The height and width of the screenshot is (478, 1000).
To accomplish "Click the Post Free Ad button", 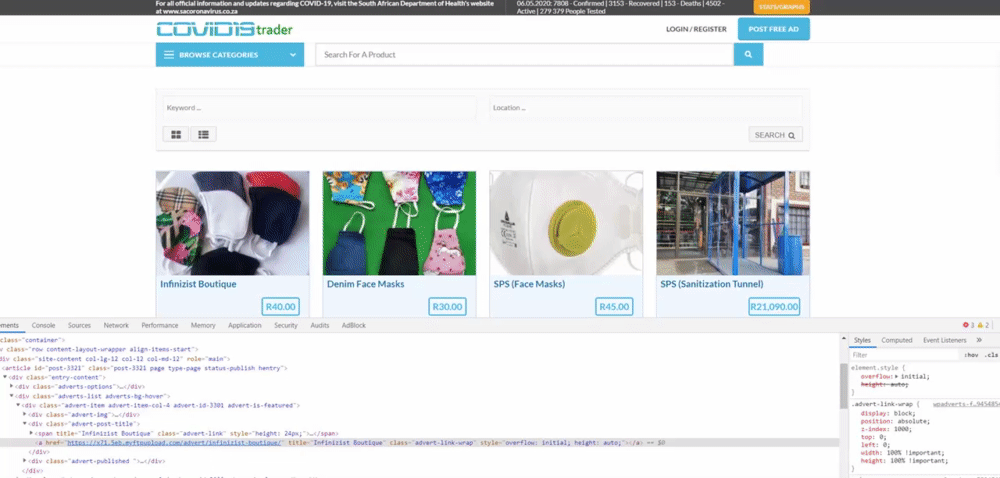I will [x=774, y=29].
